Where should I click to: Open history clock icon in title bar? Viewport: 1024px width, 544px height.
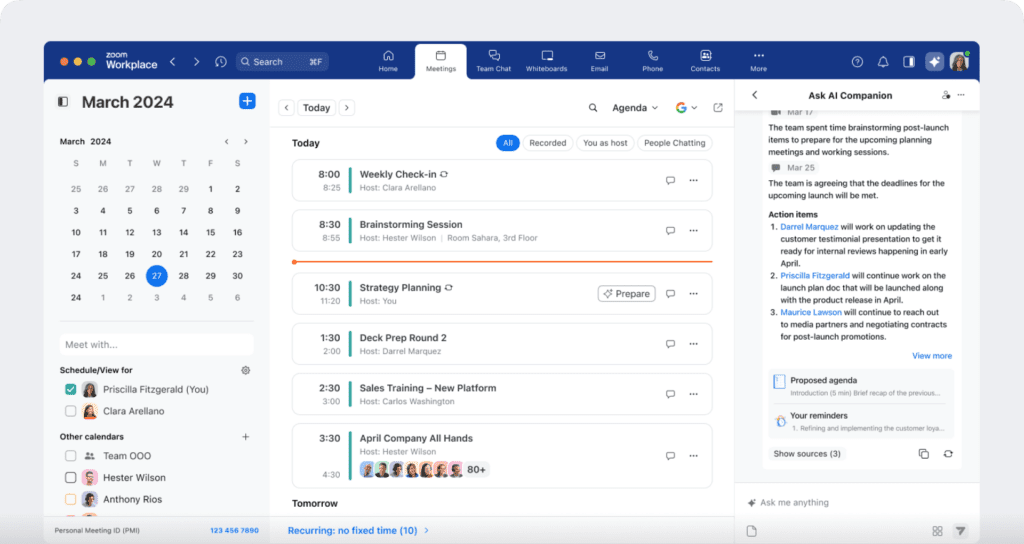point(221,62)
